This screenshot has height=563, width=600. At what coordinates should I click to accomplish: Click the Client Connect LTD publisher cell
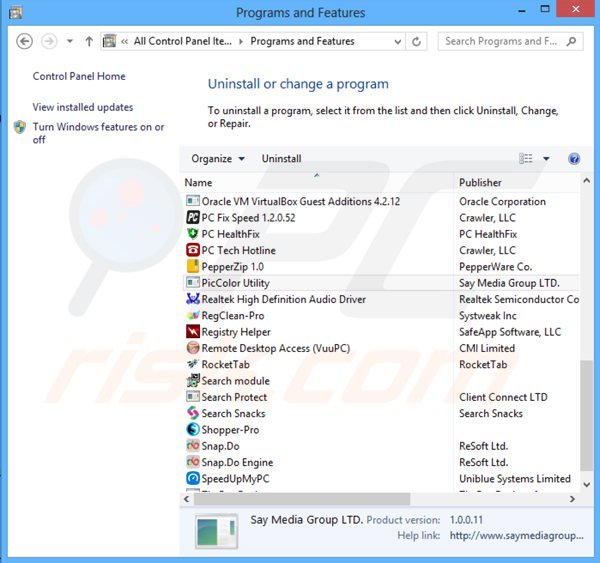pyautogui.click(x=503, y=397)
